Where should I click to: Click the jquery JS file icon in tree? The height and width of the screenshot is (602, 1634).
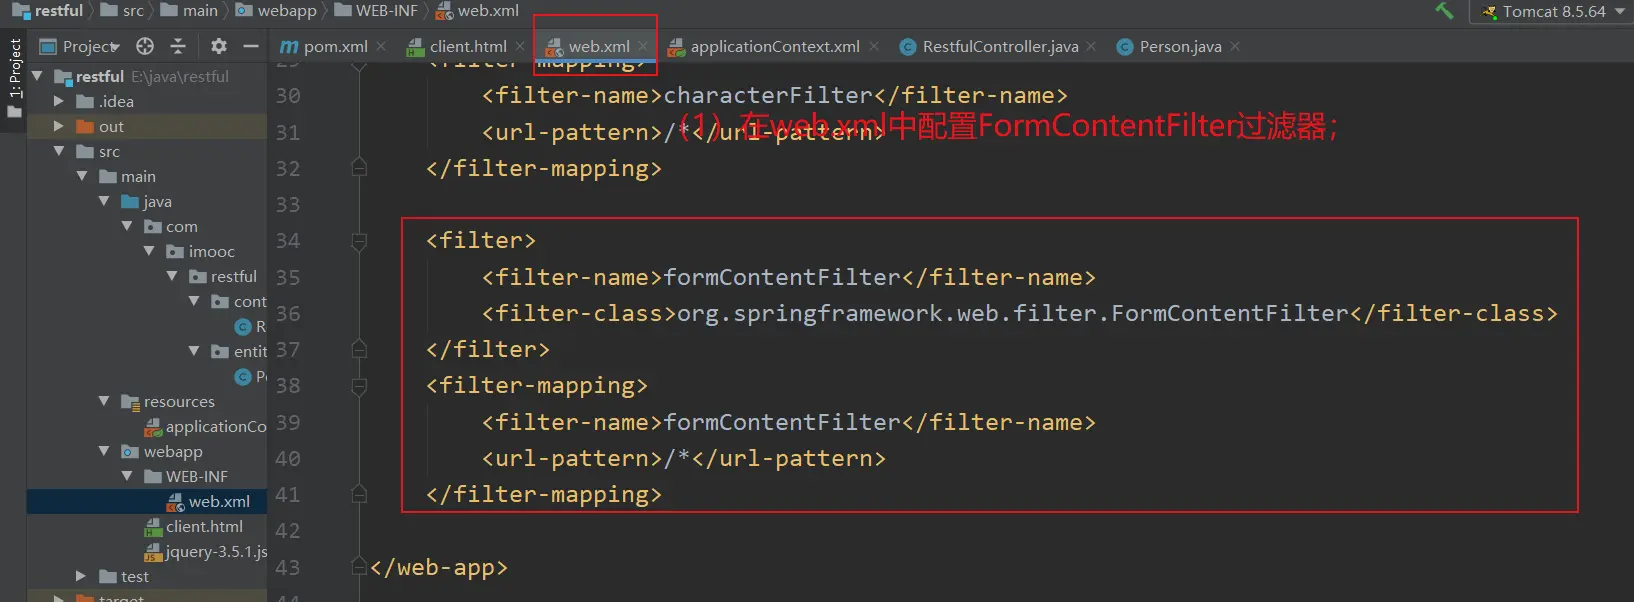pos(154,551)
